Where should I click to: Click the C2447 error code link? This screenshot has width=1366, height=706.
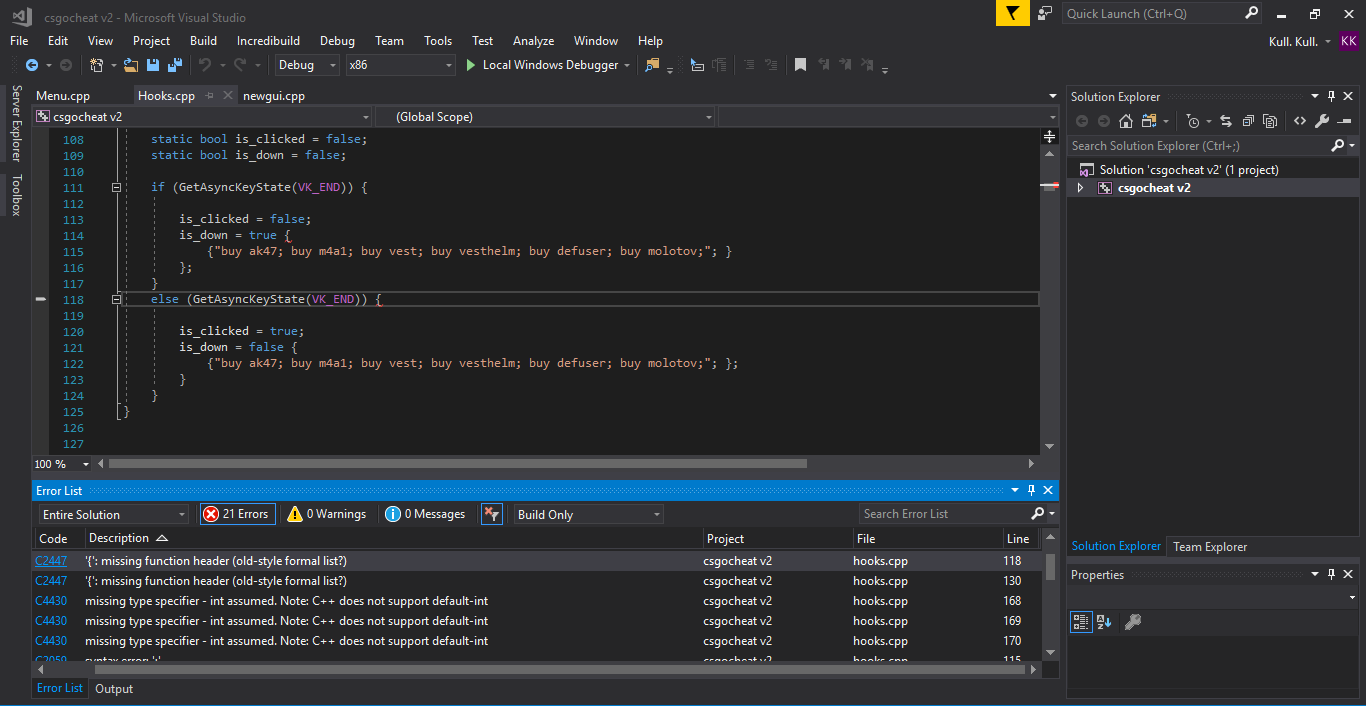(51, 561)
